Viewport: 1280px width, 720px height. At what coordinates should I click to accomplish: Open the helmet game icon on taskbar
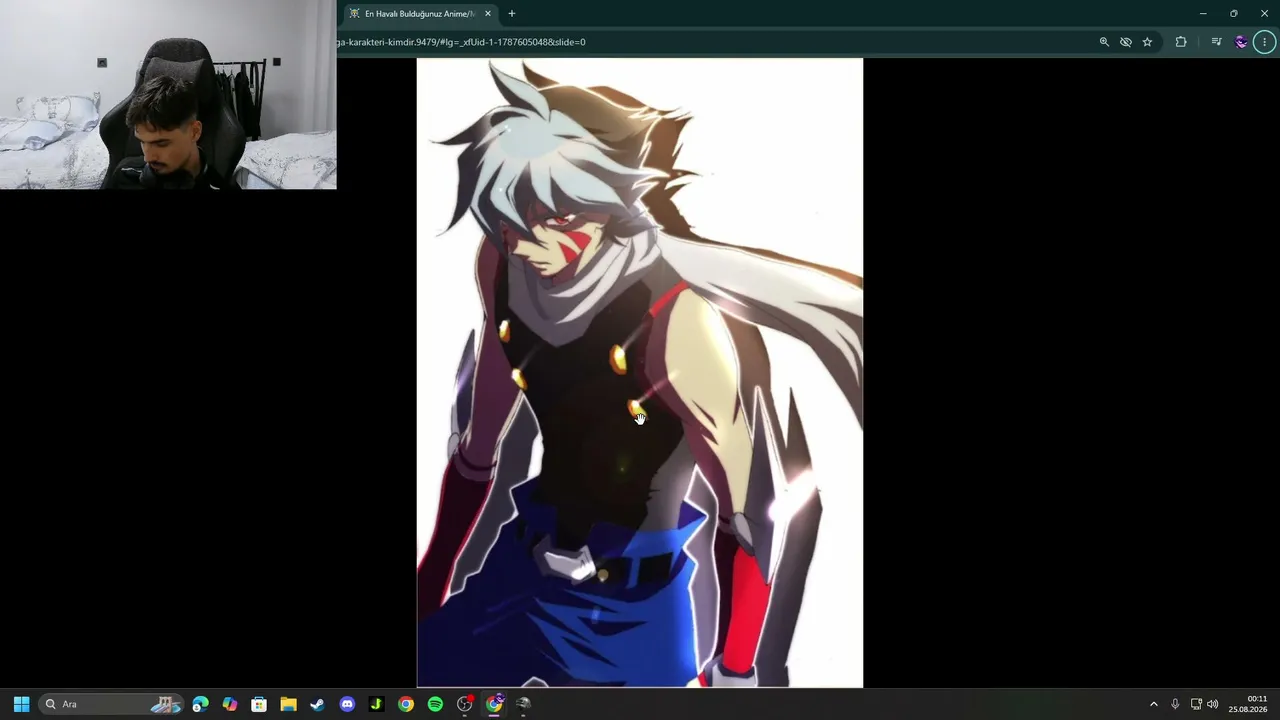(x=523, y=704)
